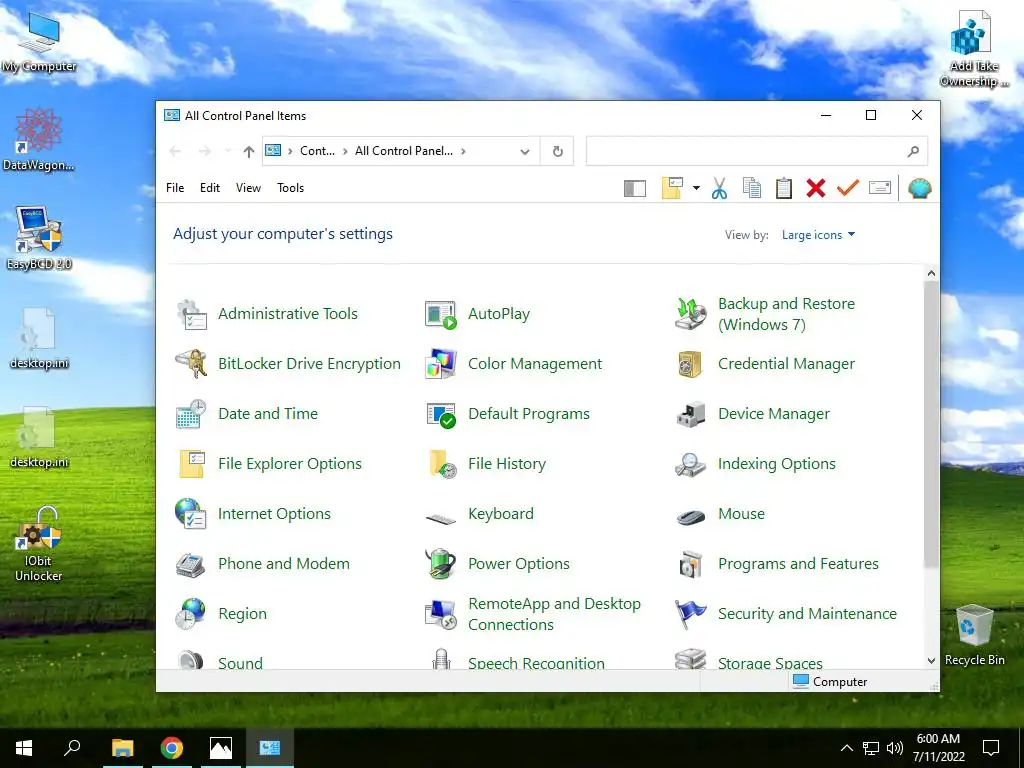
Task: Click the Copy toolbar icon
Action: pos(752,189)
